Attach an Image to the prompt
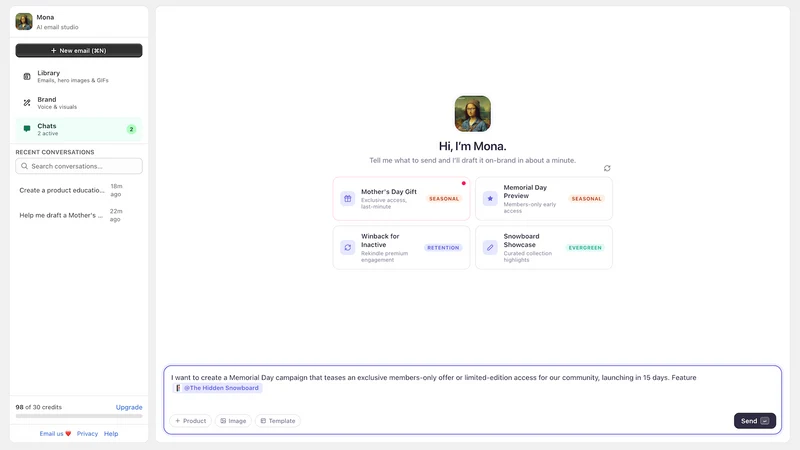Viewport: 800px width, 450px height. [x=233, y=421]
